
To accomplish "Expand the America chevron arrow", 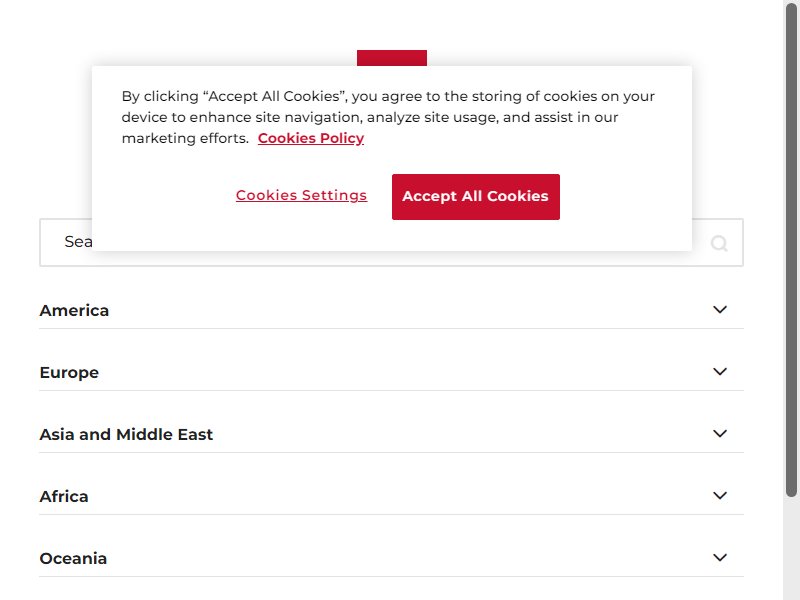I will tap(720, 310).
